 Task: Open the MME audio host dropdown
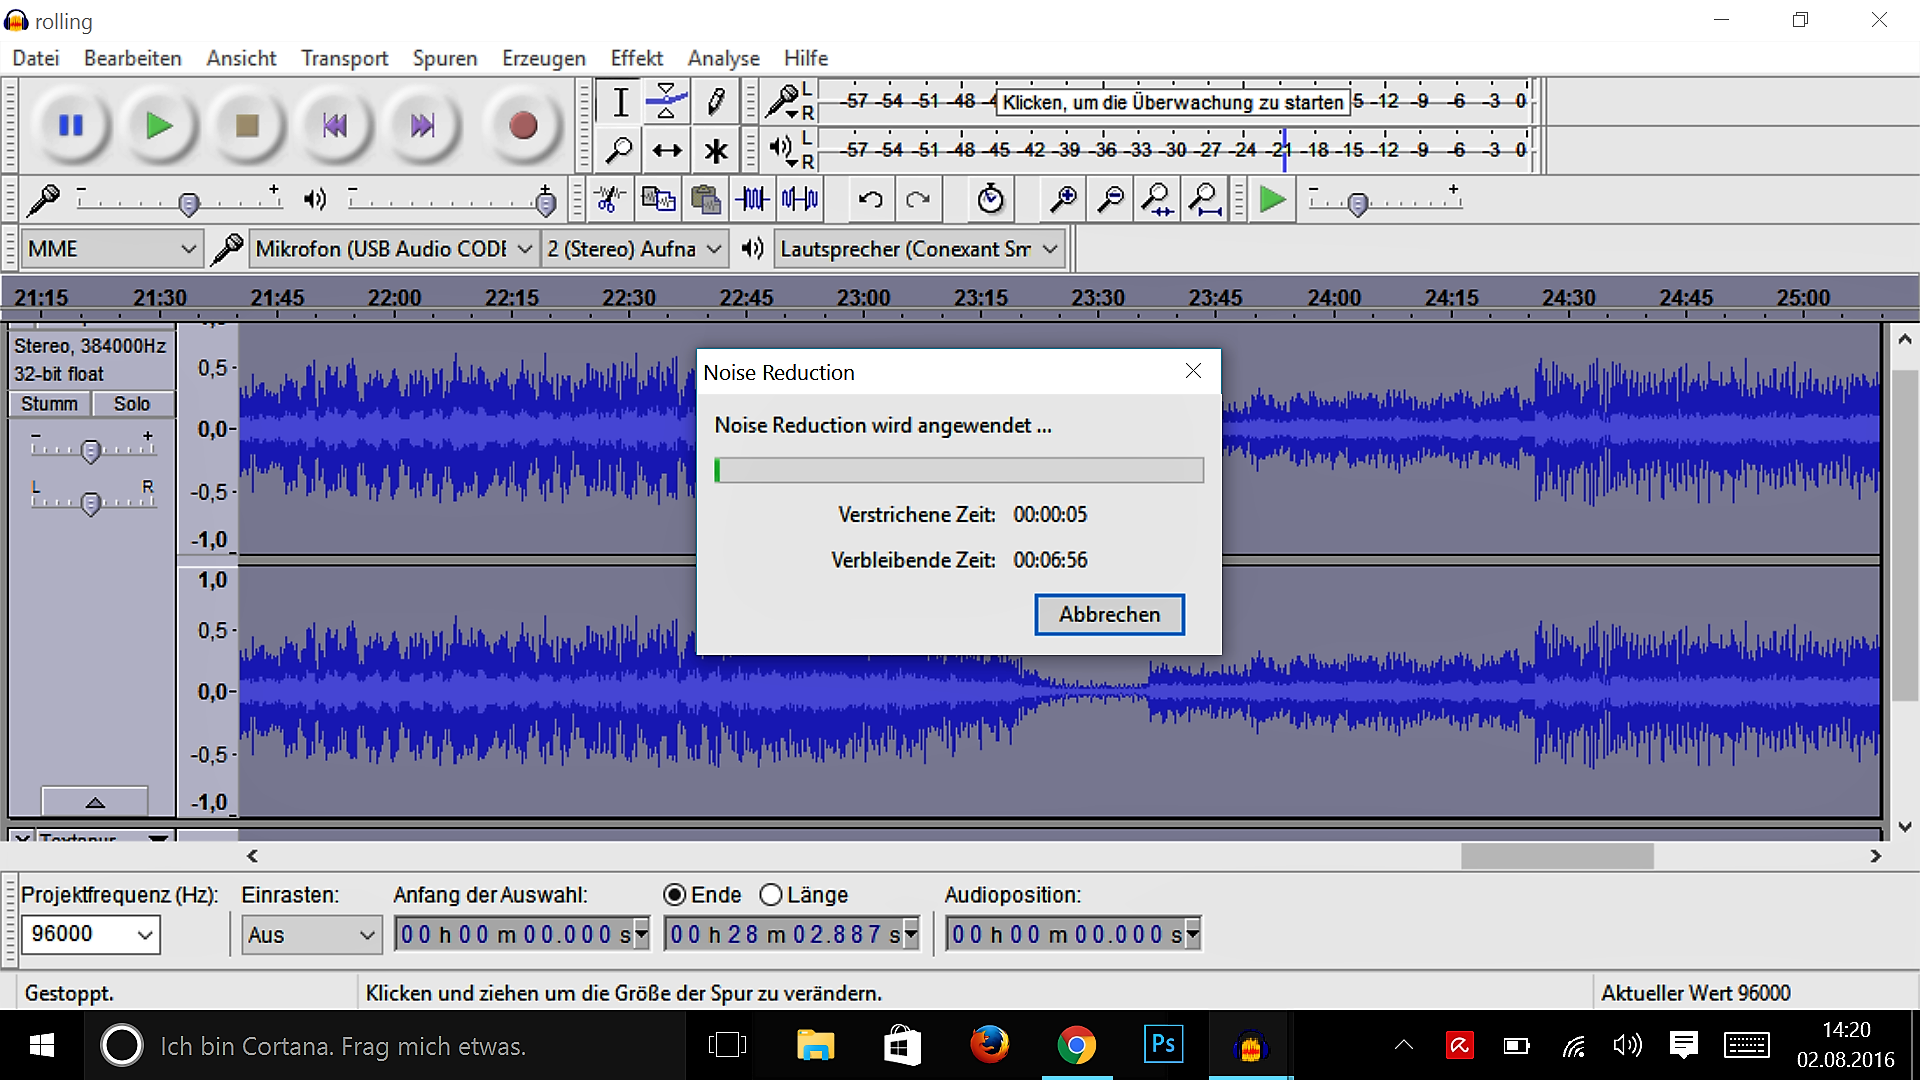(x=111, y=249)
